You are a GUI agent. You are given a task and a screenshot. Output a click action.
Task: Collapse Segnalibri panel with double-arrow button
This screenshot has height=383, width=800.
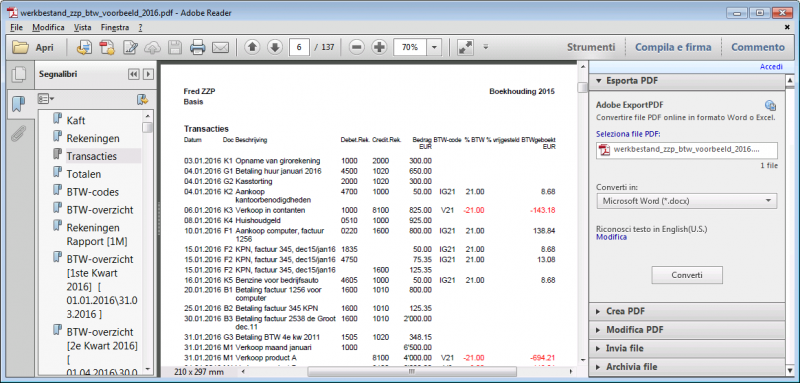coord(134,74)
